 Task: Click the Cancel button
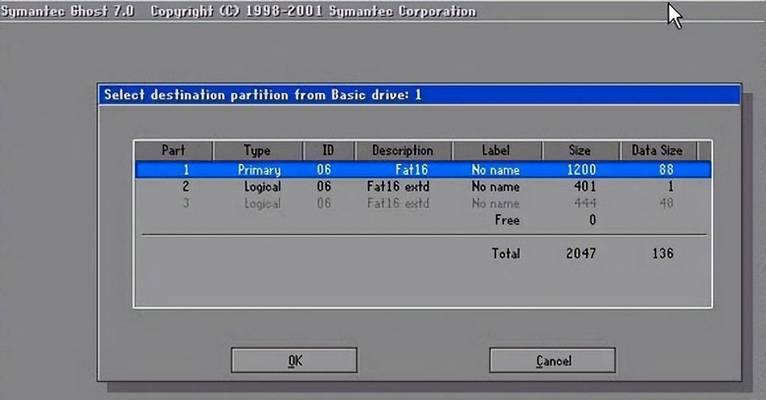tap(553, 360)
